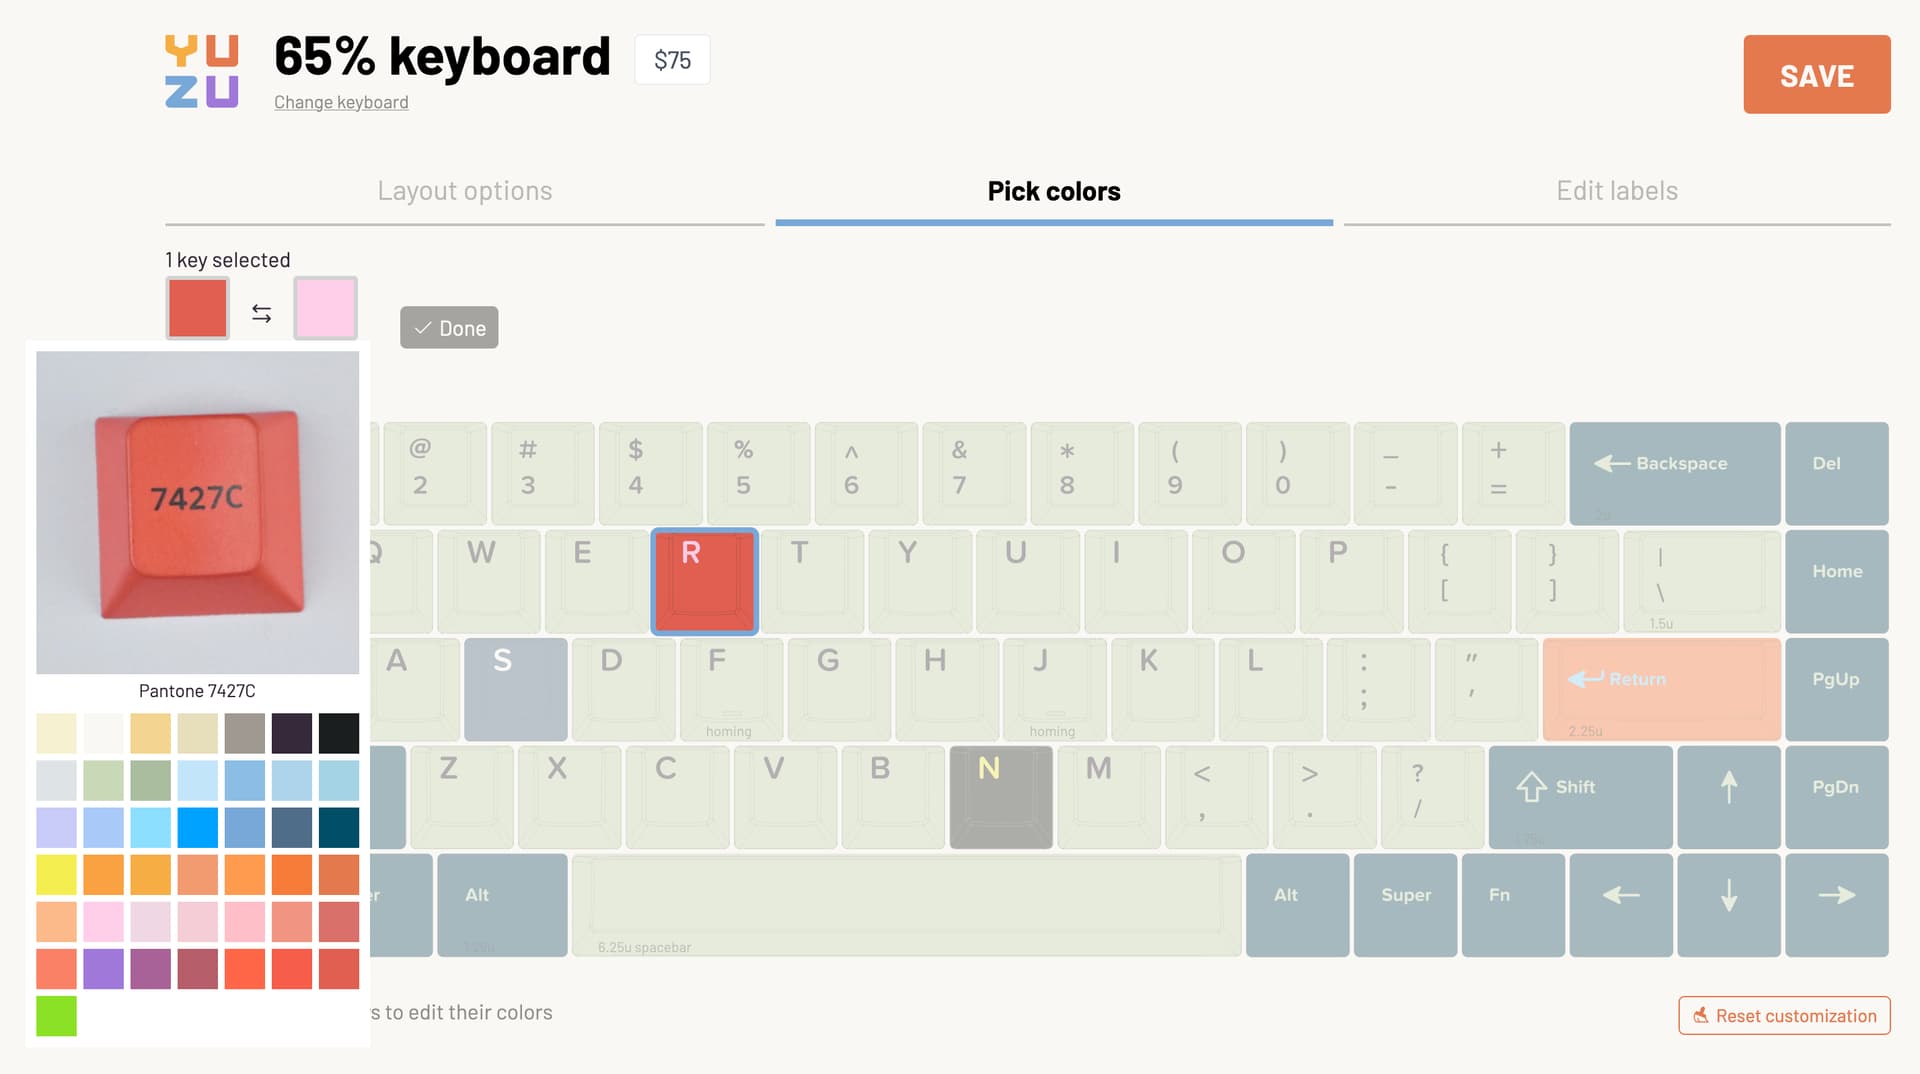Click the Done button

coord(449,328)
